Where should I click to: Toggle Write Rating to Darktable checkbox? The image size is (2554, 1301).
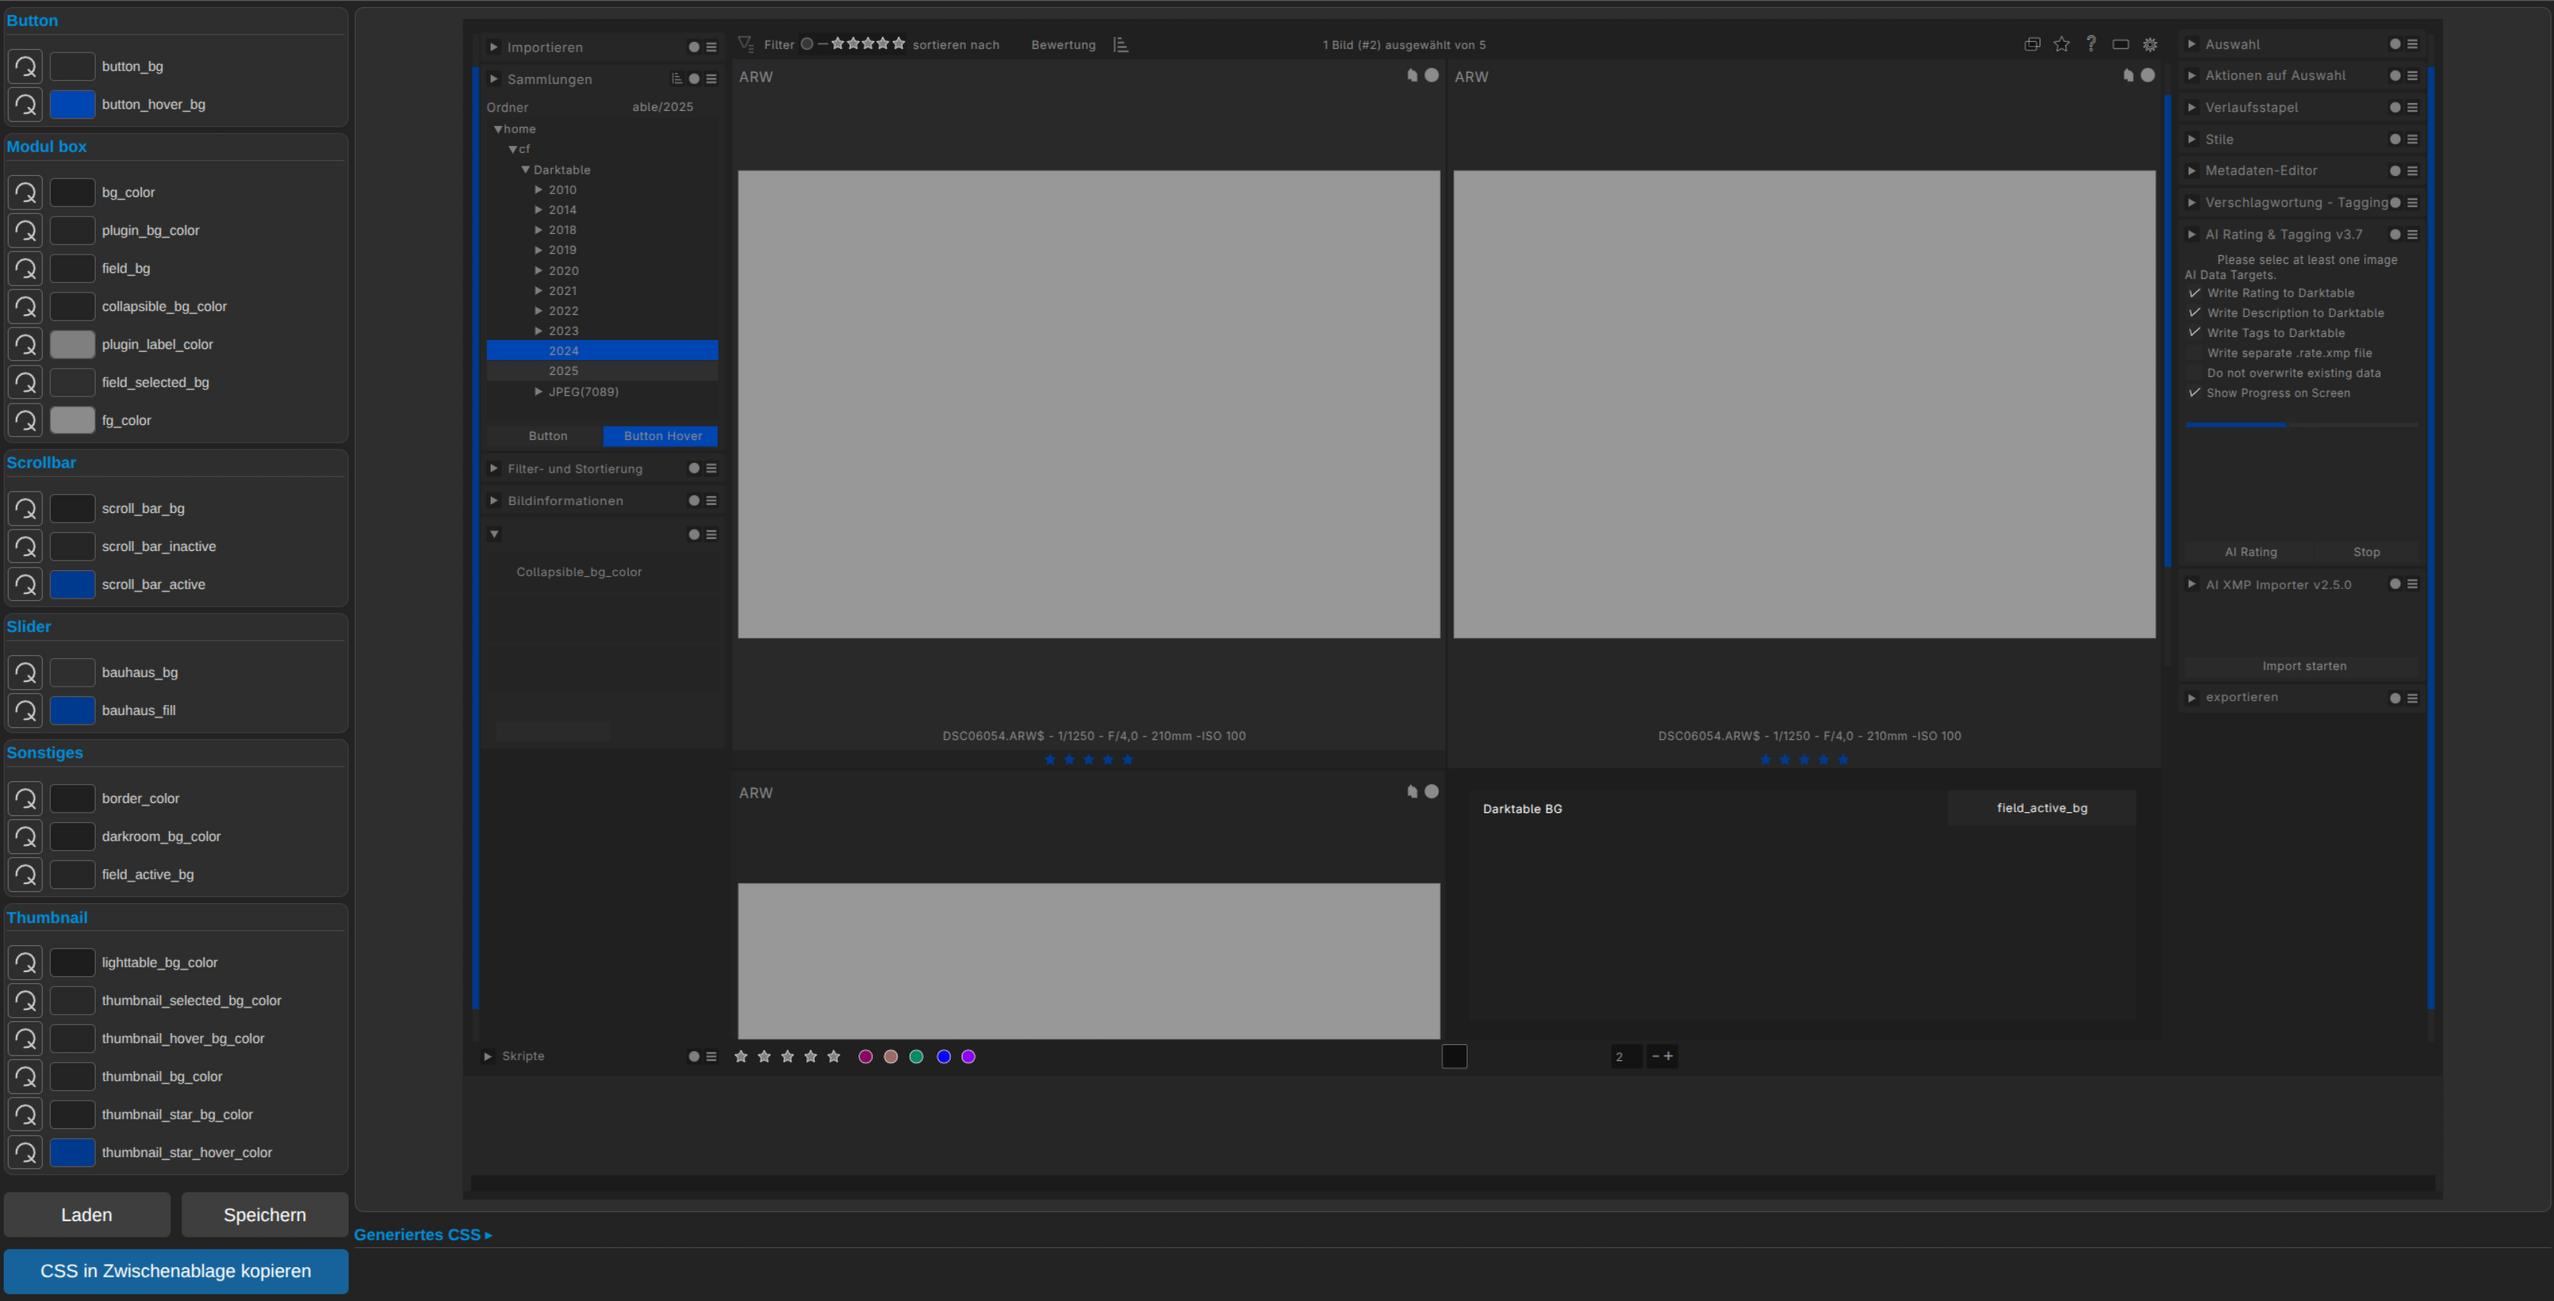pyautogui.click(x=2194, y=293)
